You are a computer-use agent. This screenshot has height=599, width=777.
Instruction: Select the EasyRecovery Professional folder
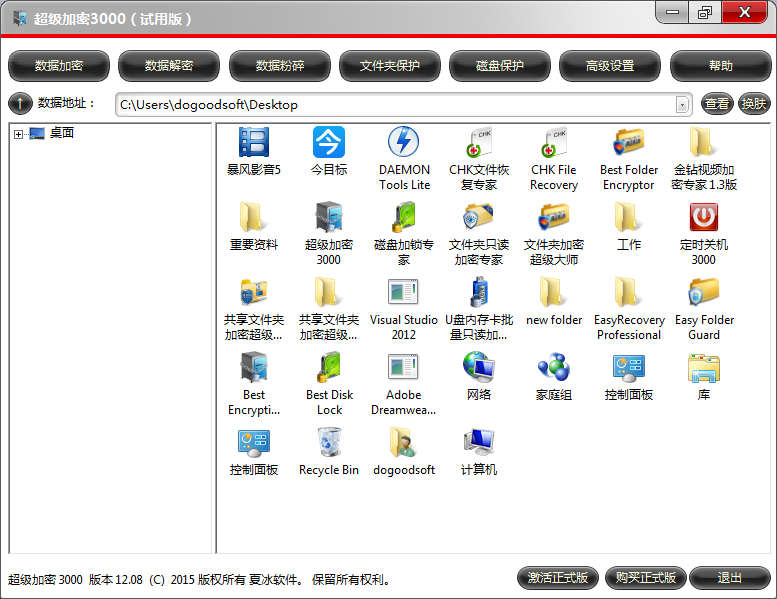[x=629, y=292]
